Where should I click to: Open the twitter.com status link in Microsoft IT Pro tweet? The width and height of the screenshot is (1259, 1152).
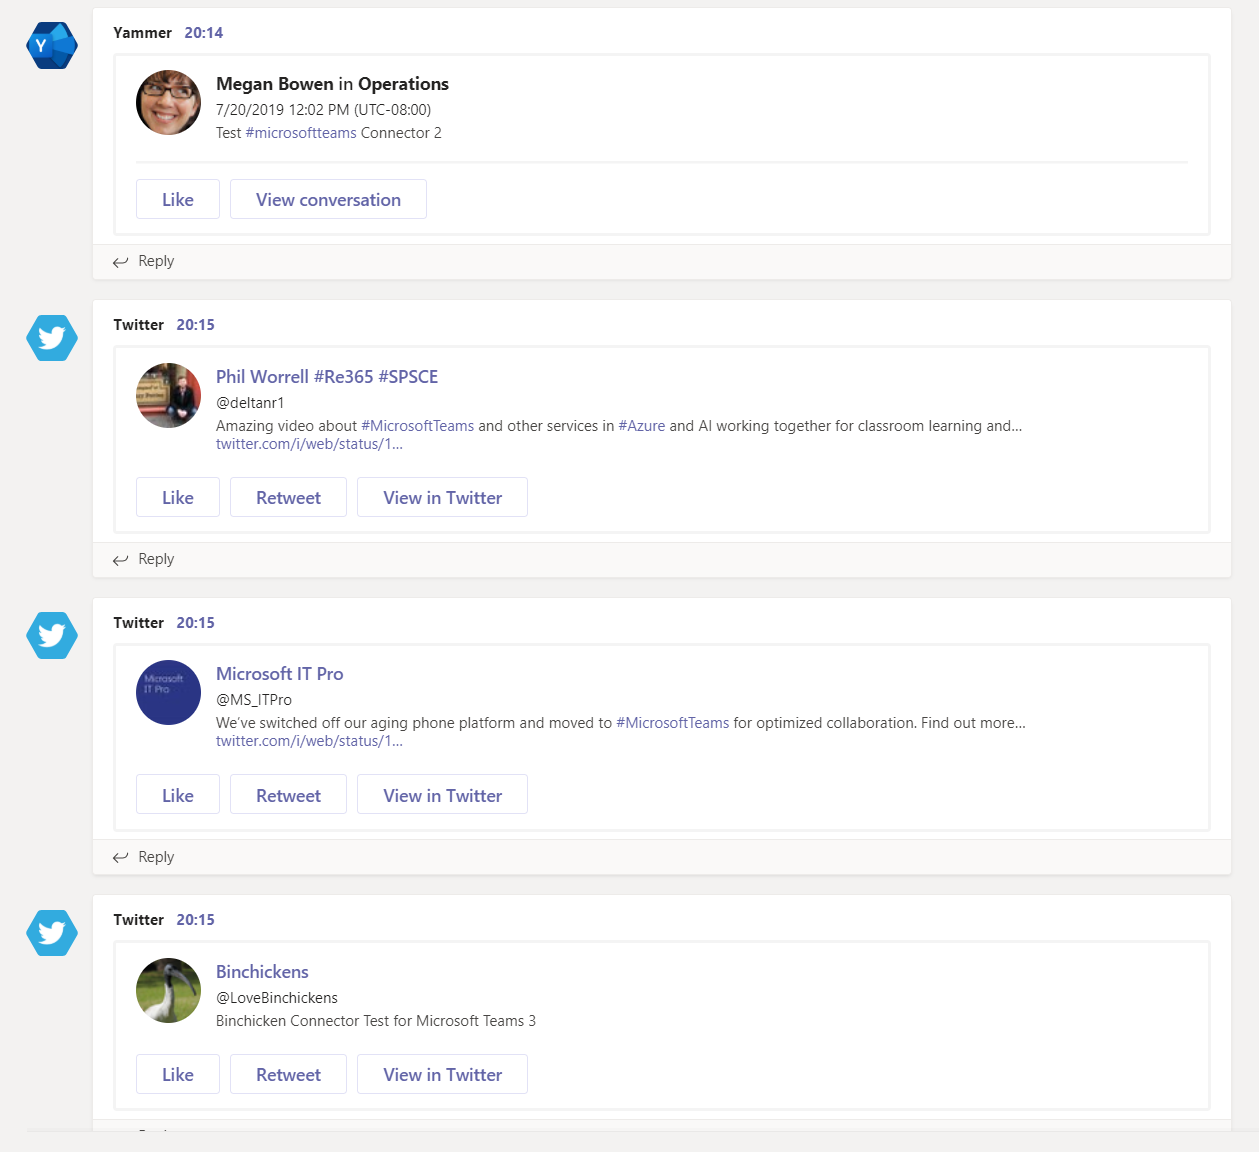click(309, 741)
